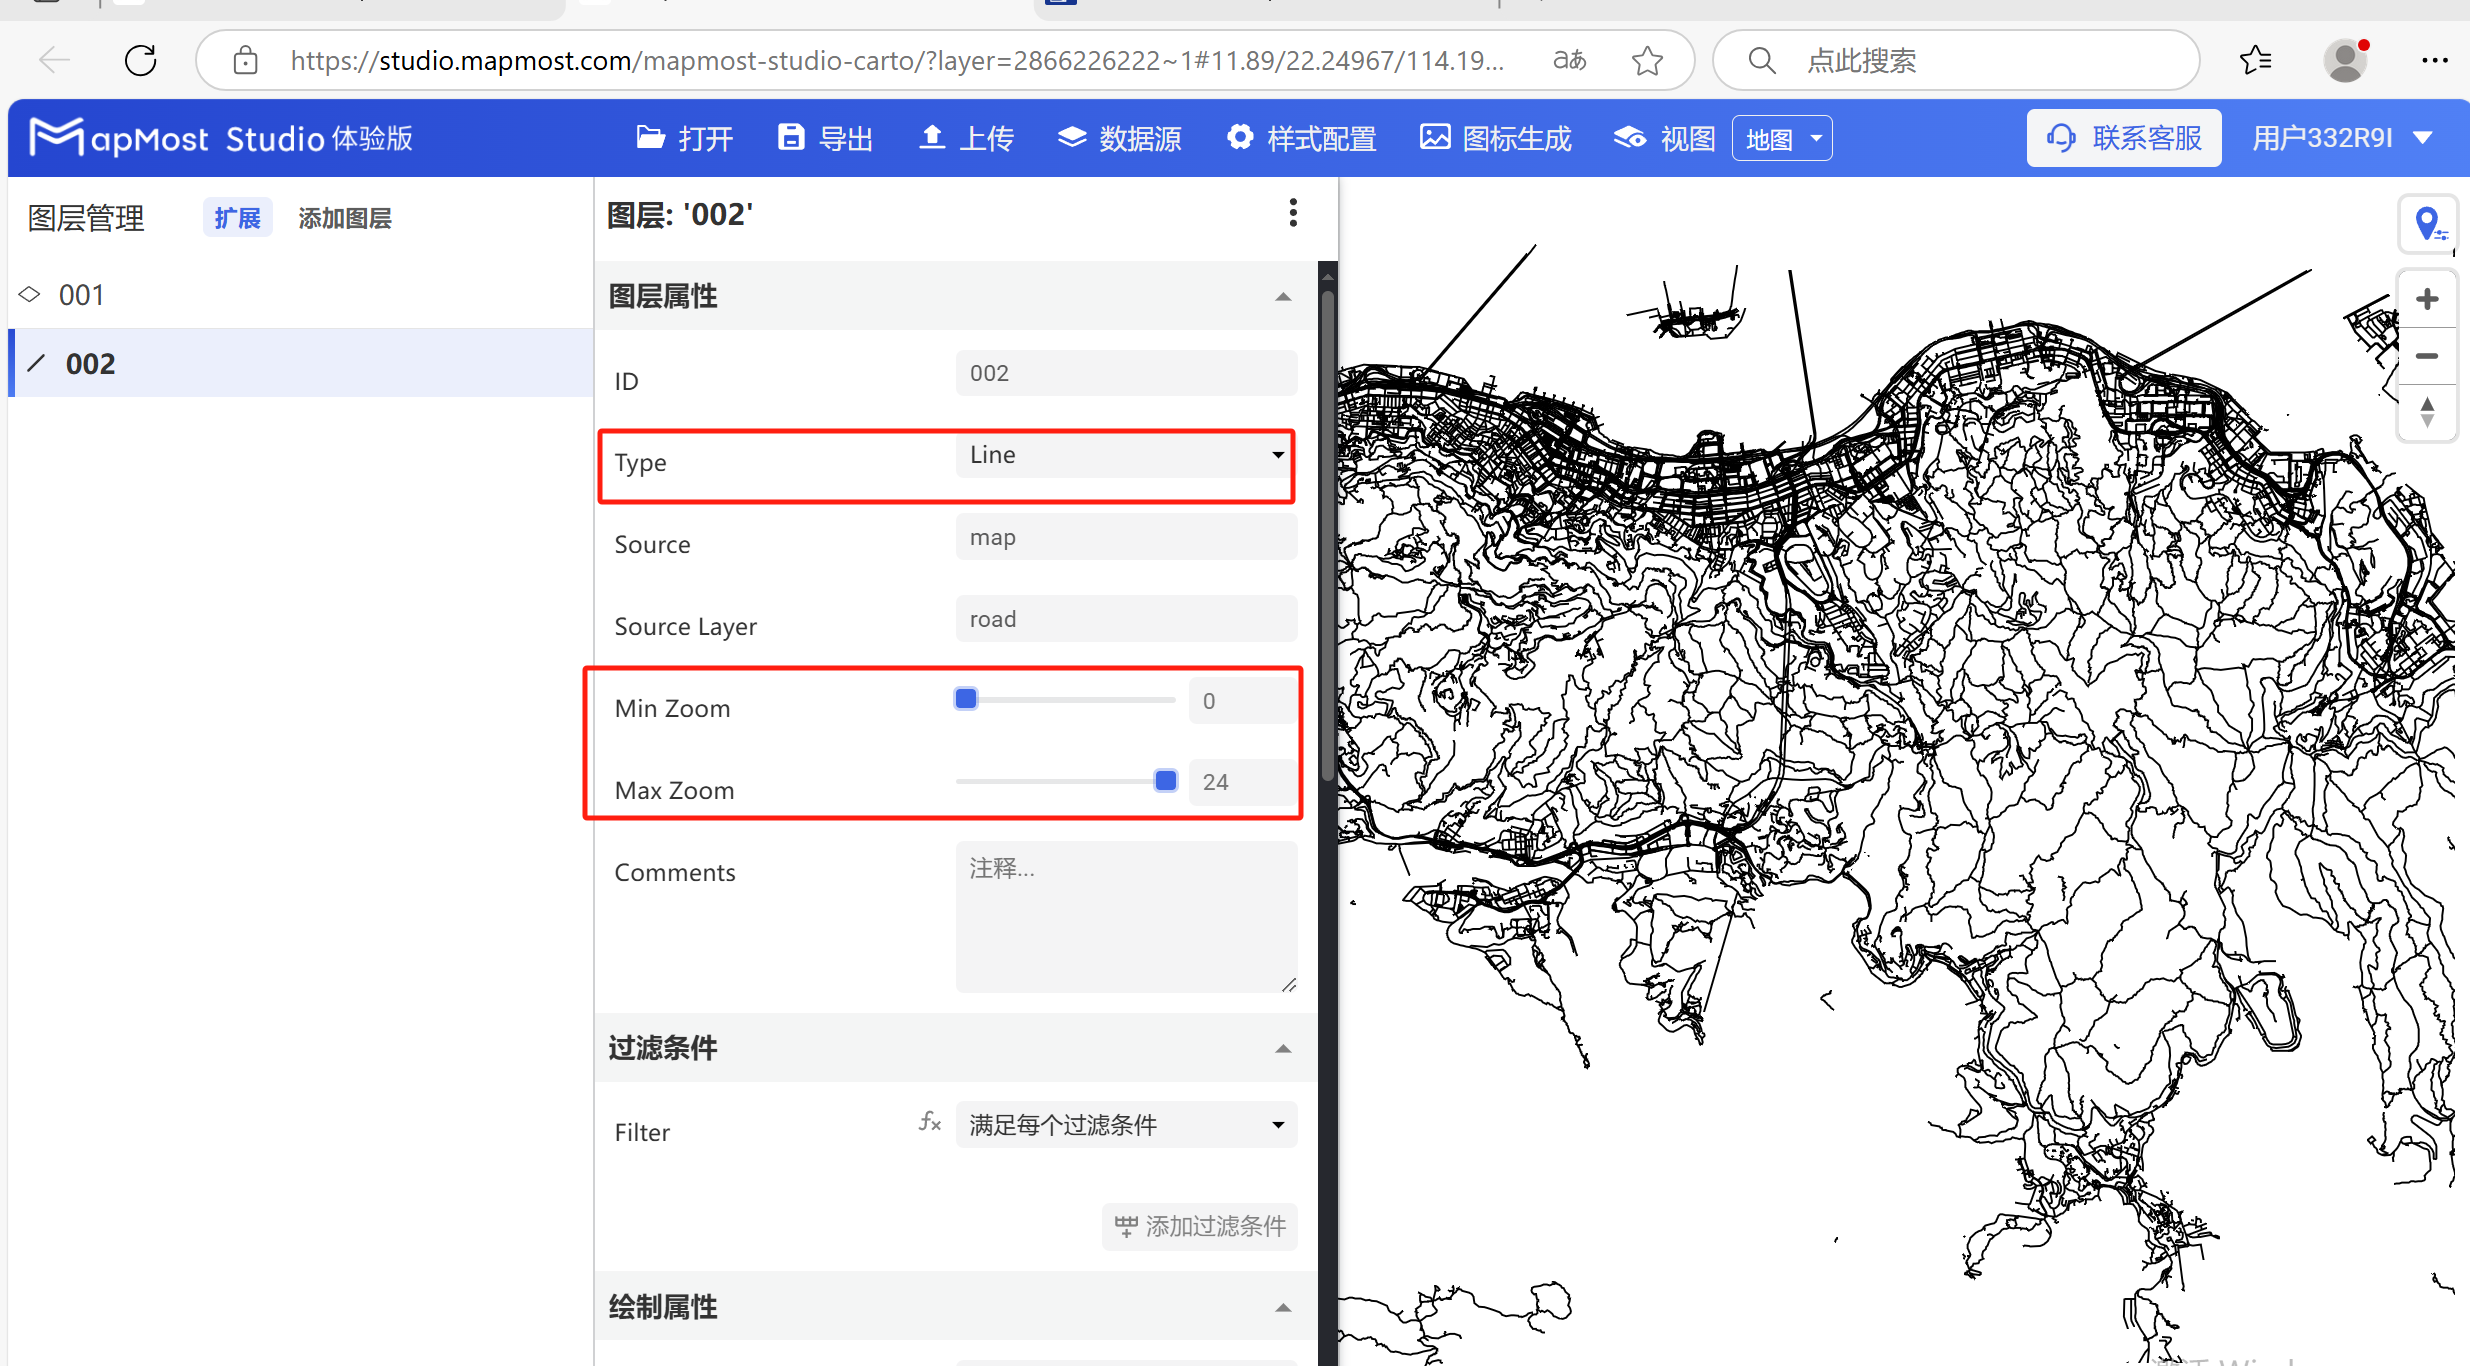Click inside the Comments text area
The image size is (2470, 1366).
[x=1125, y=915]
